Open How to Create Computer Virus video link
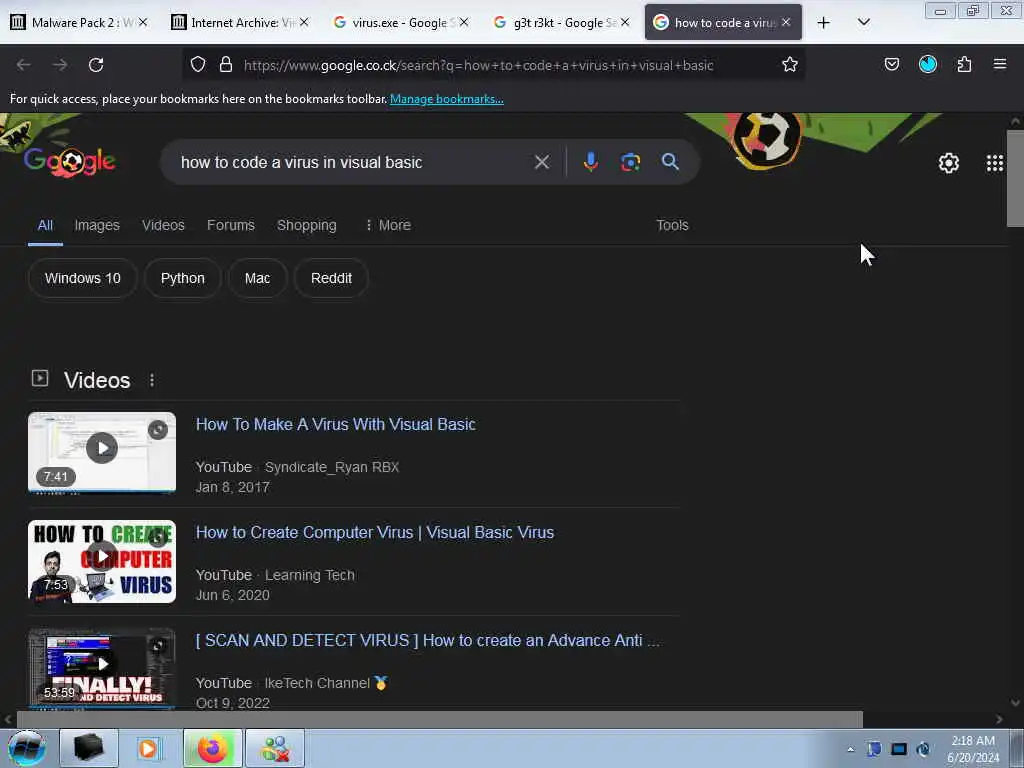The image size is (1024, 768). click(375, 532)
